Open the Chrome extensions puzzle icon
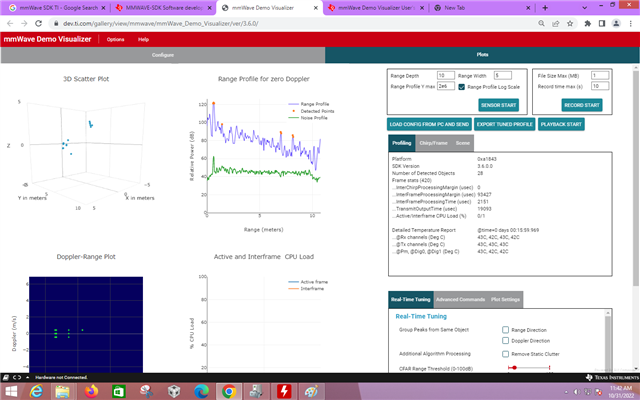 pos(587,23)
